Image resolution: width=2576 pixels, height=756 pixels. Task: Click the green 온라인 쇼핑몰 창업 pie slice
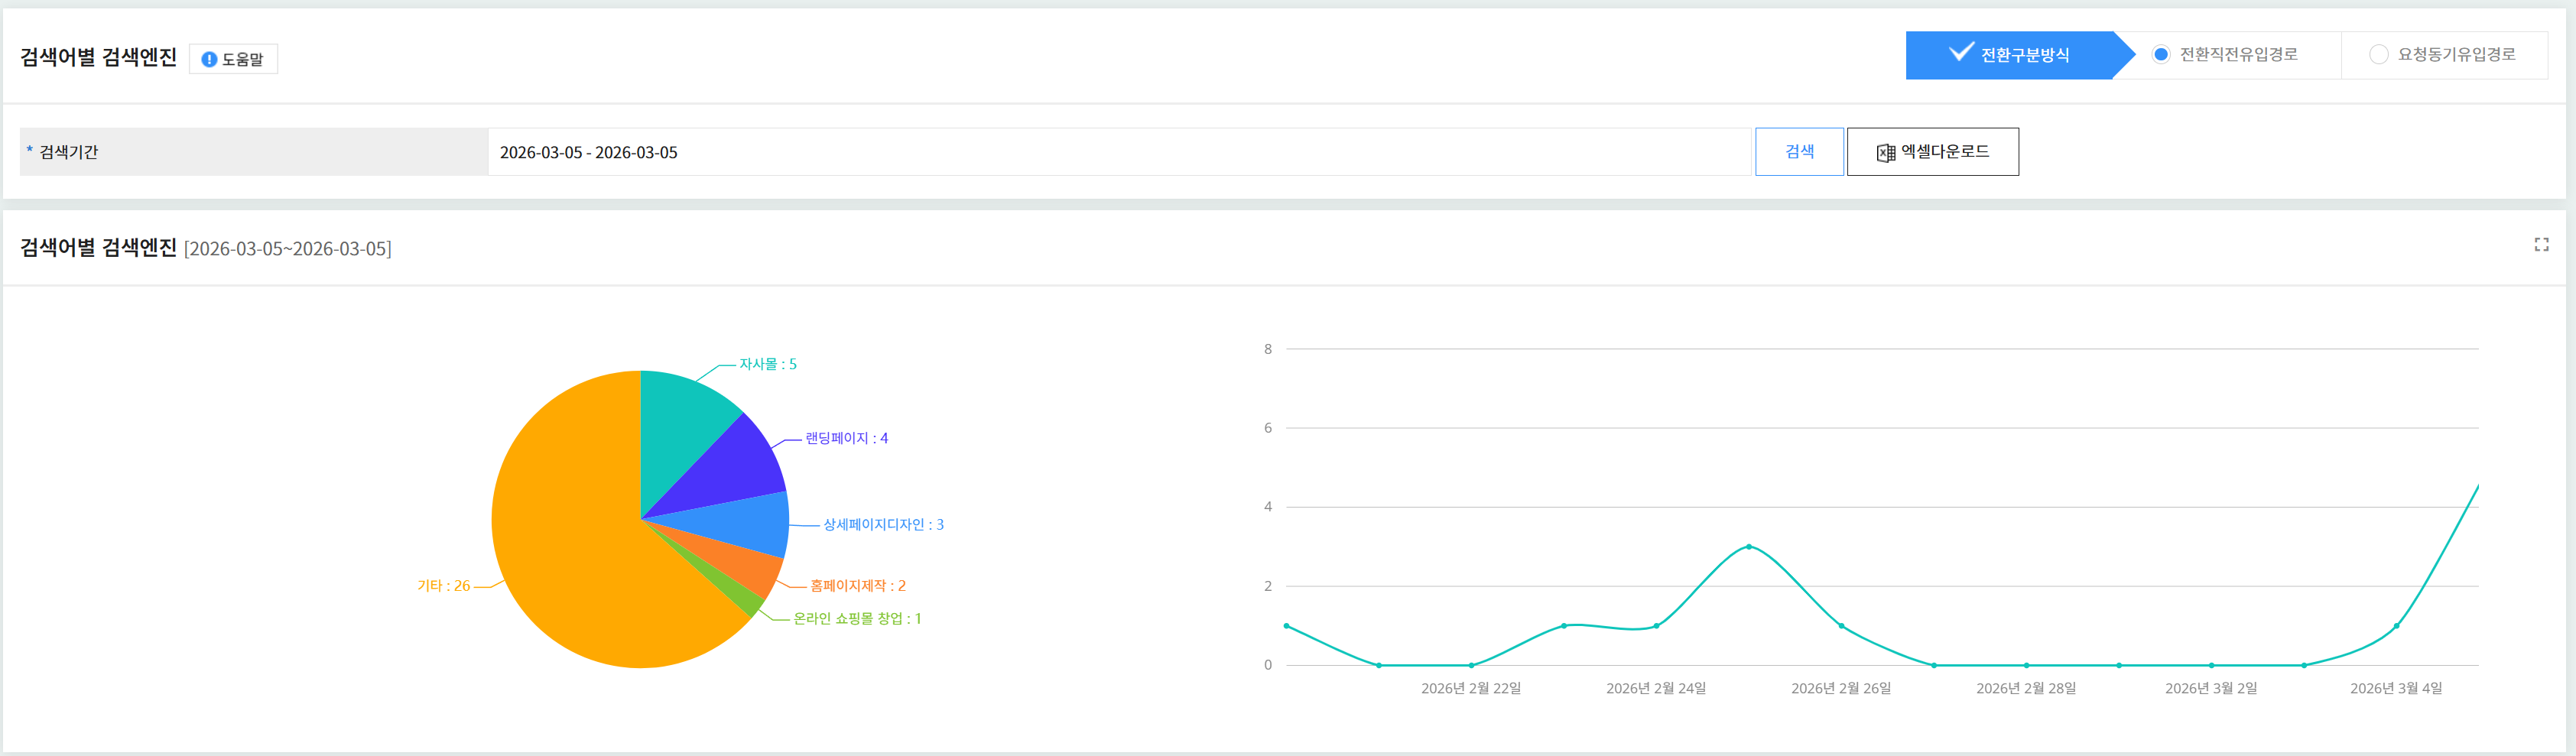coord(748,598)
